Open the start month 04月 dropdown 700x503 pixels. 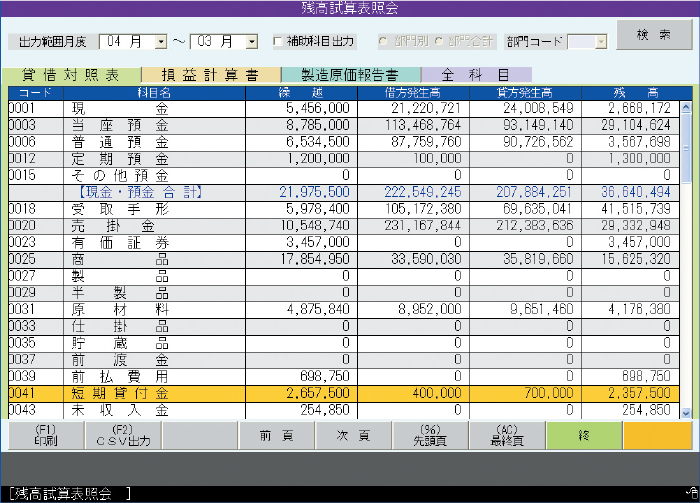coord(161,42)
